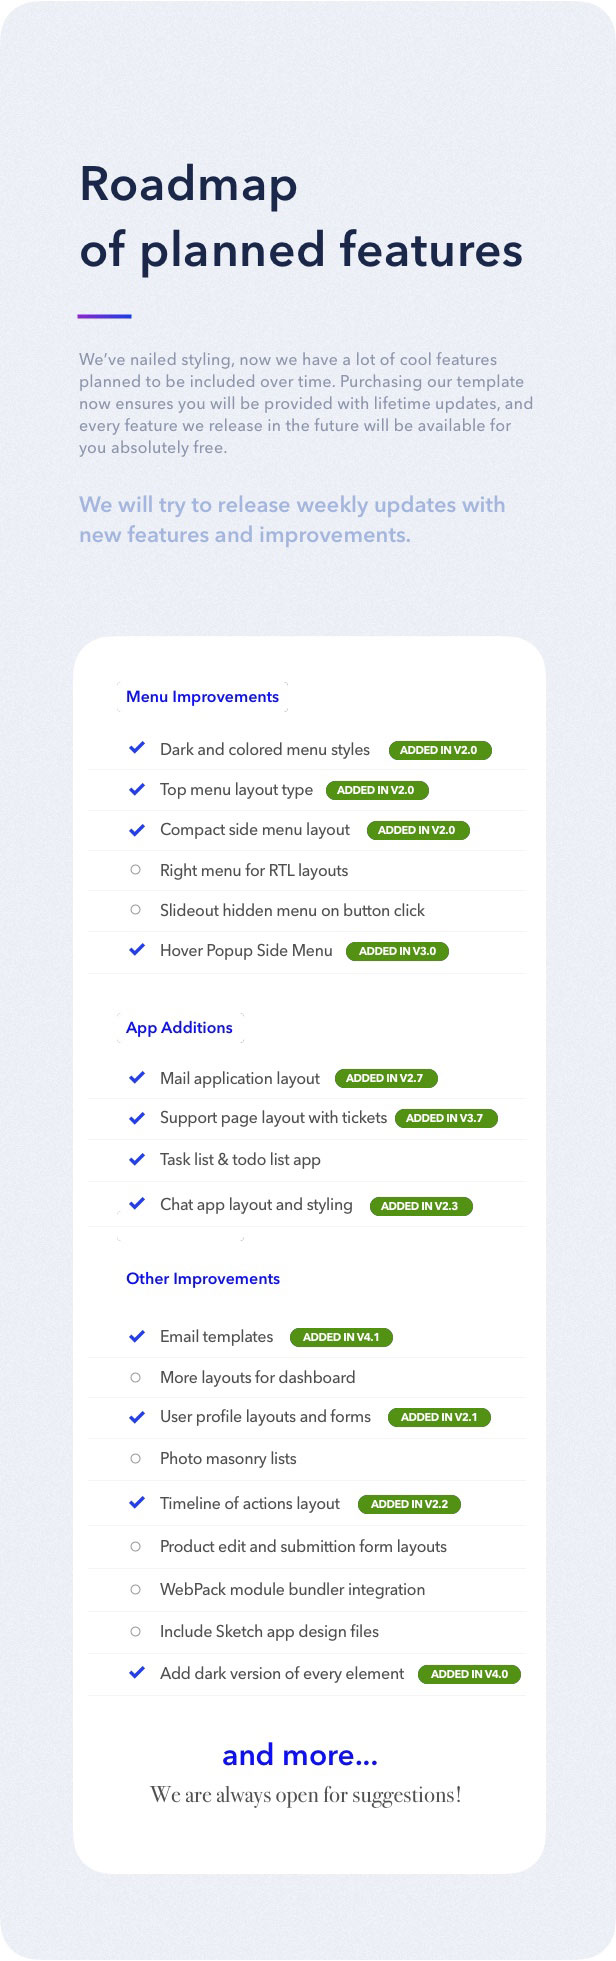Click the ADDED IN V4.1 badge
Viewport: 616px width, 1961px height.
pos(341,1337)
